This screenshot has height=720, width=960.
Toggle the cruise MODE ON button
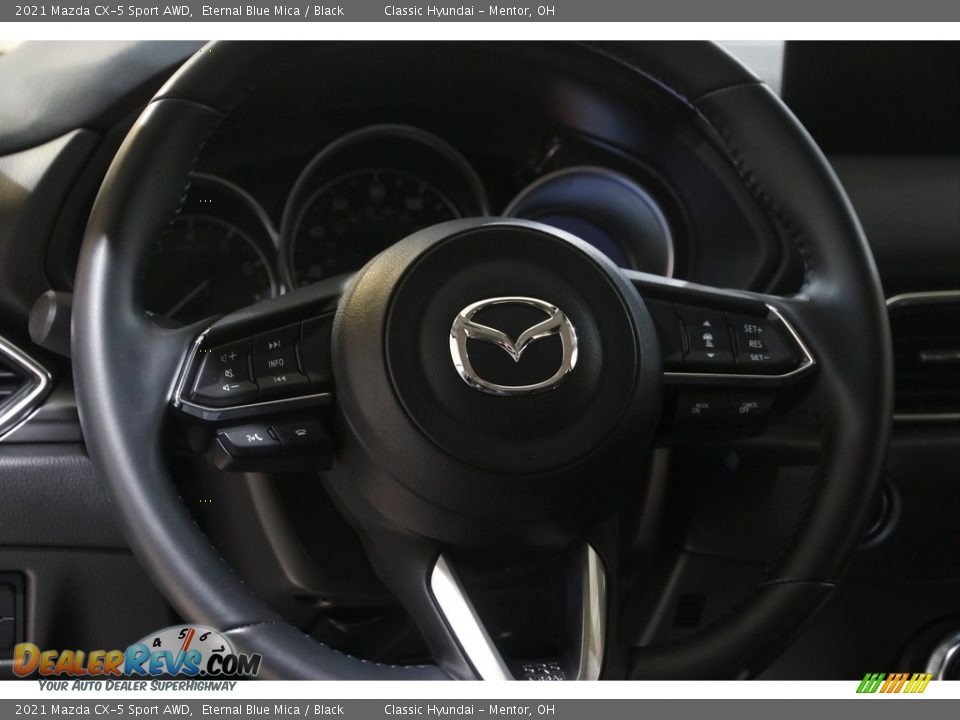pyautogui.click(x=699, y=408)
